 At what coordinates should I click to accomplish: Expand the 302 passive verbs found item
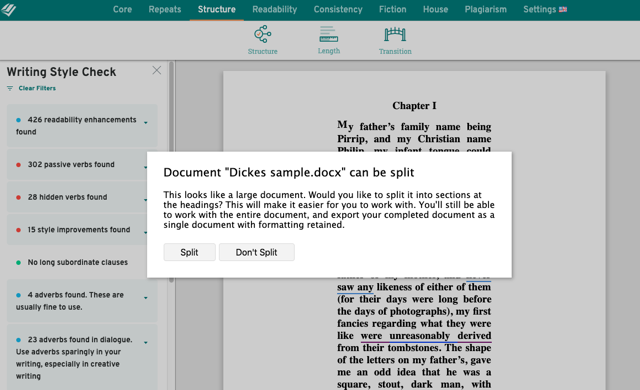(x=146, y=167)
